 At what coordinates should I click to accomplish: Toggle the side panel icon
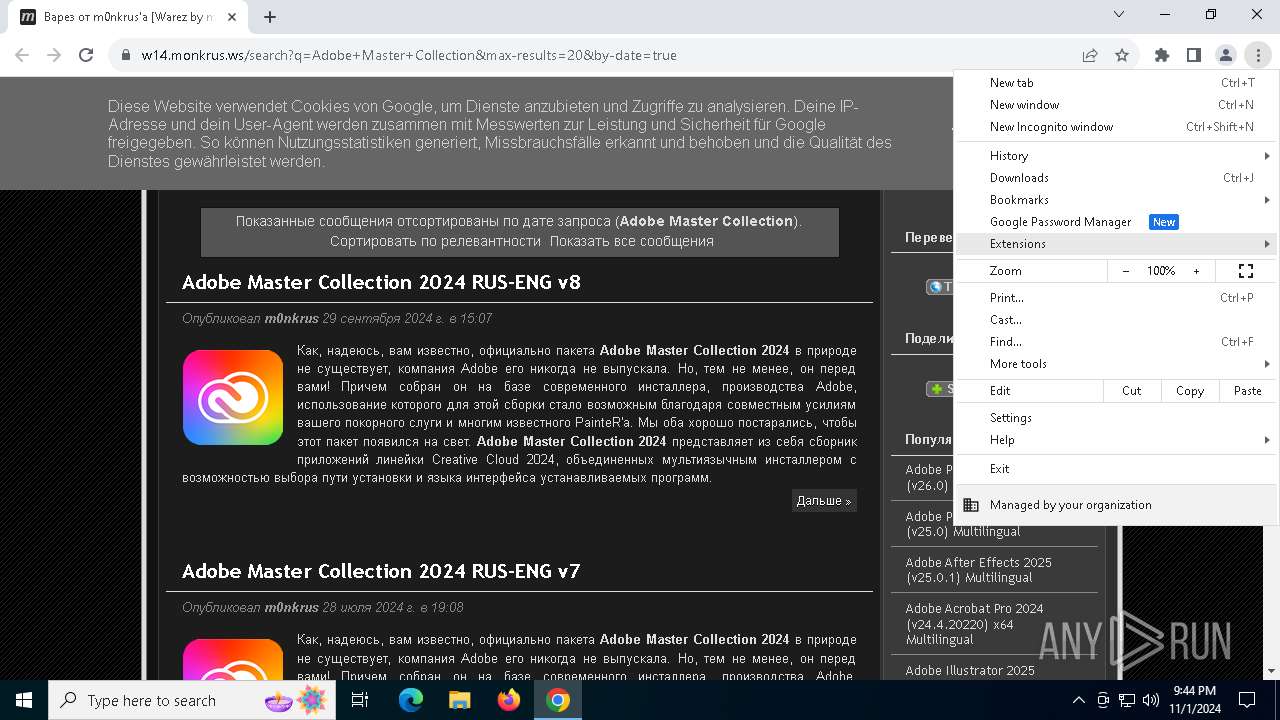pyautogui.click(x=1194, y=55)
